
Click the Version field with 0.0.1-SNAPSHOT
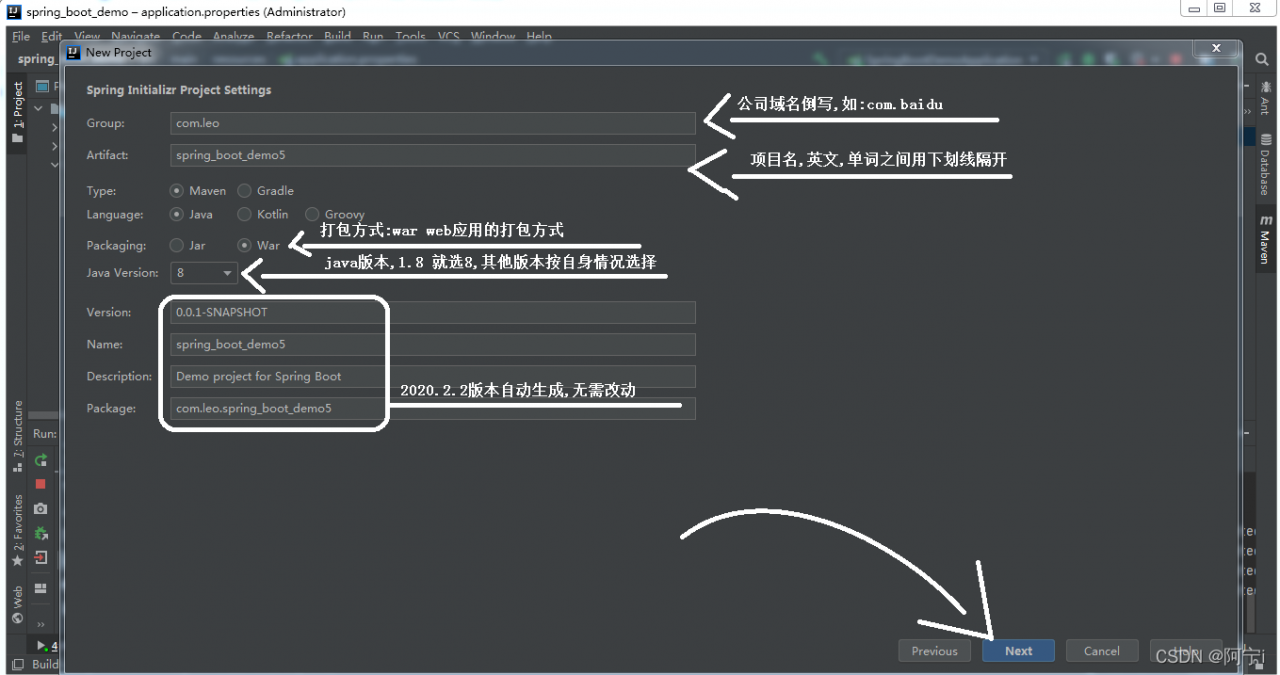(x=433, y=312)
